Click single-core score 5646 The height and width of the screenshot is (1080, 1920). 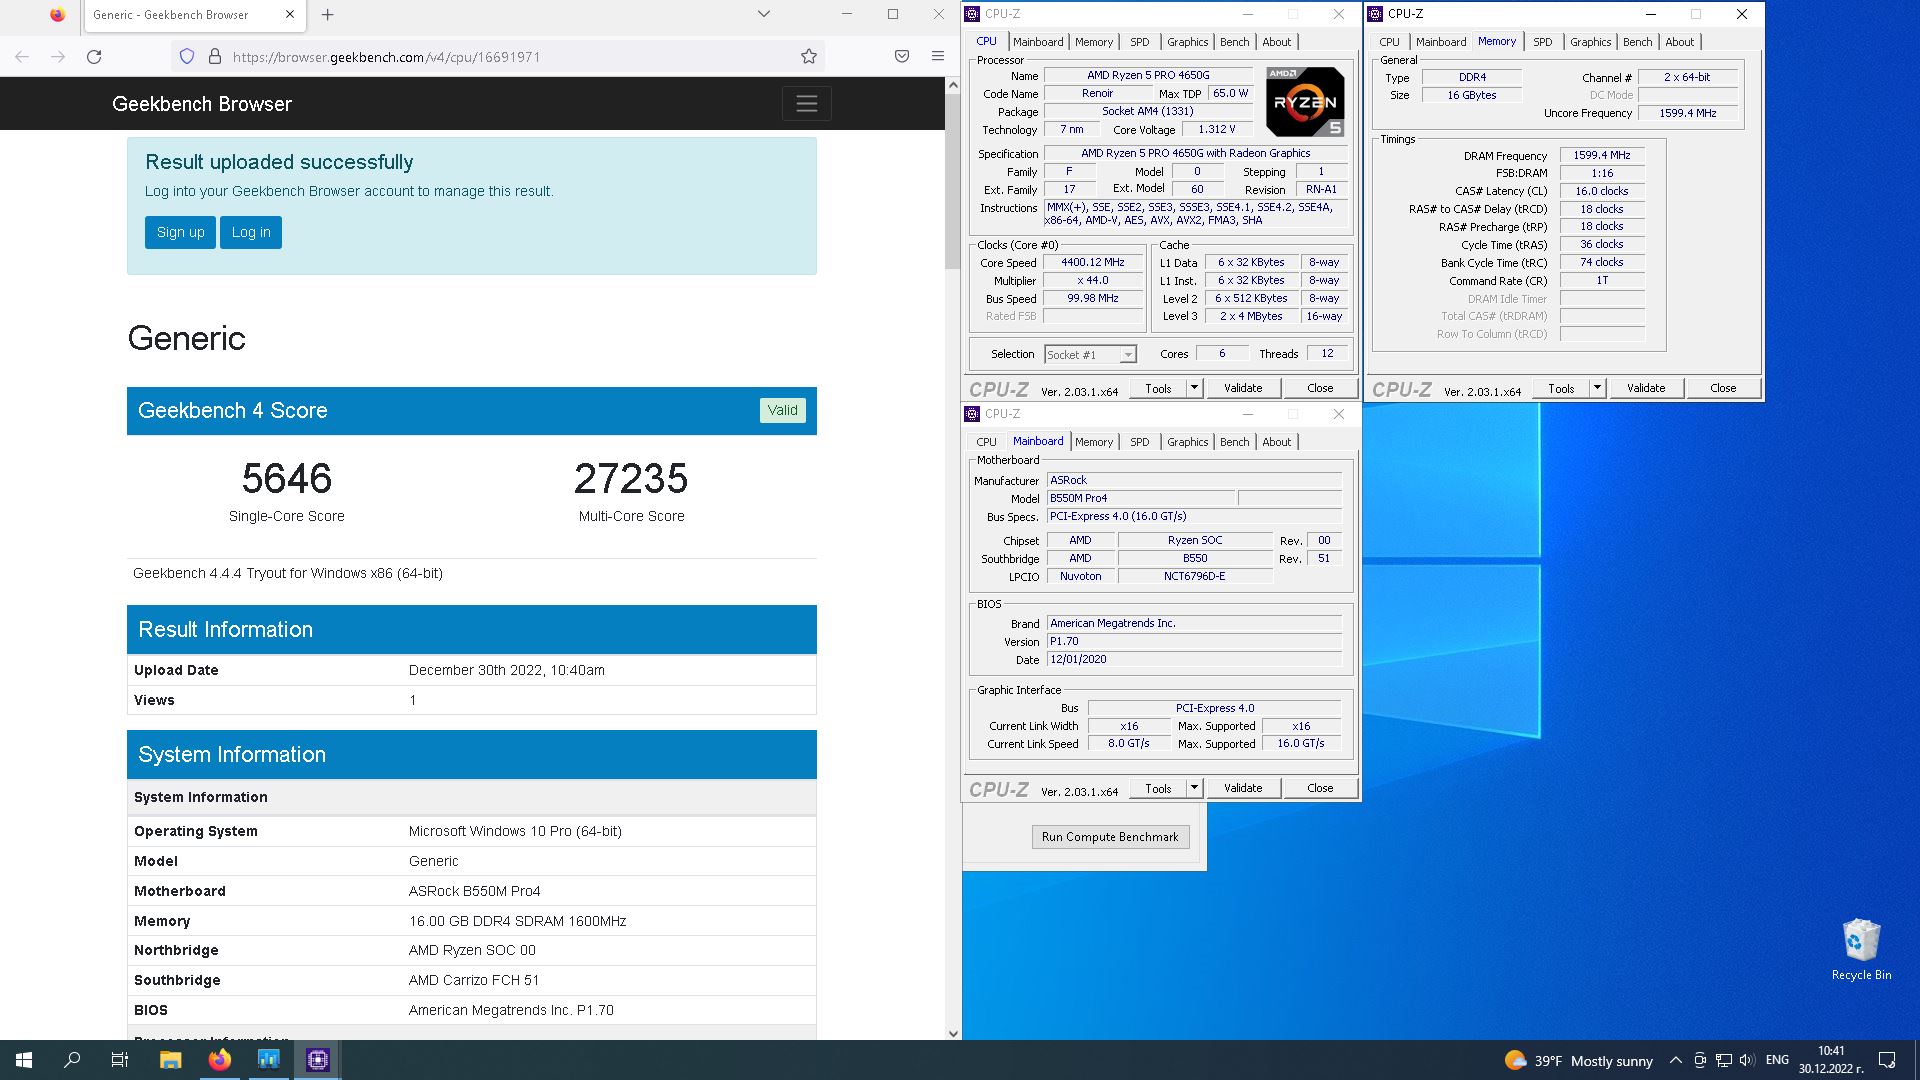(x=286, y=479)
